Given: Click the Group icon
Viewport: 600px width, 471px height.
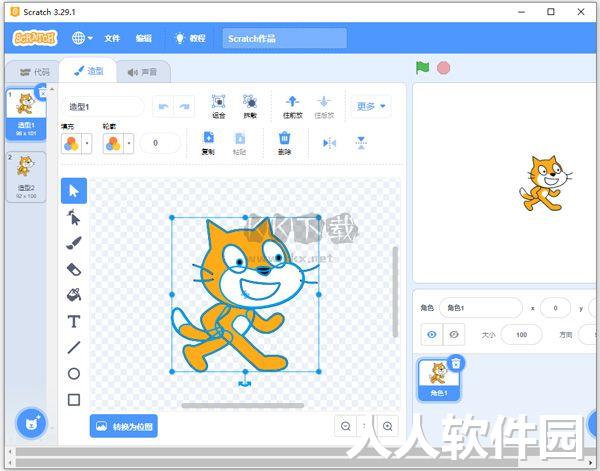Looking at the screenshot, I should 218,106.
